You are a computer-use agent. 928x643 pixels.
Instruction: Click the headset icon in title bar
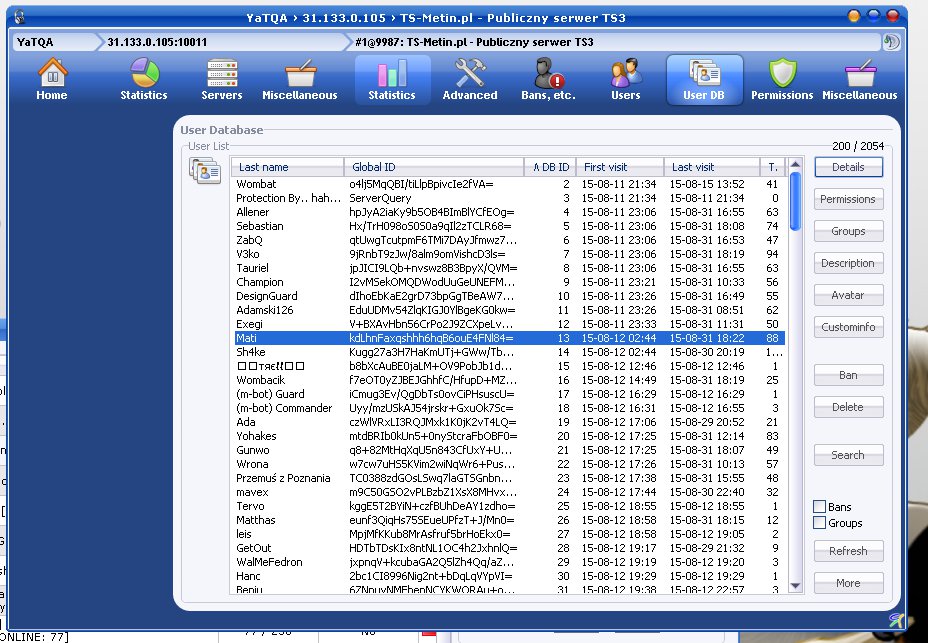pos(19,17)
